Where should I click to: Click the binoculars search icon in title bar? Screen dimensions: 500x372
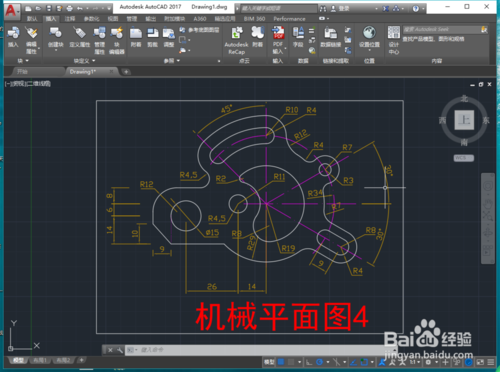tap(323, 9)
